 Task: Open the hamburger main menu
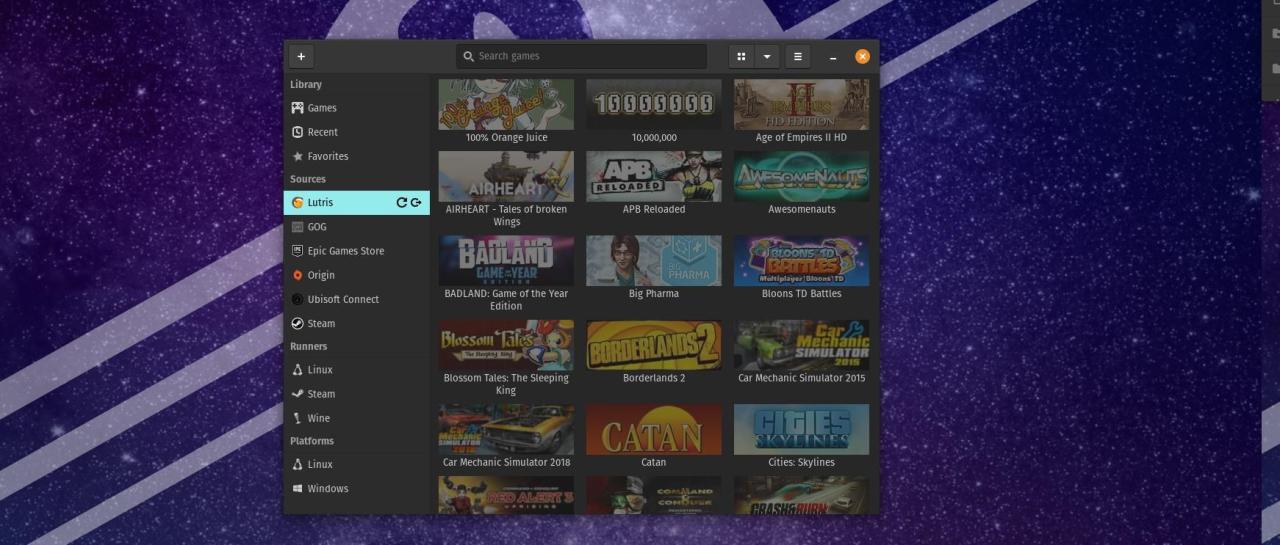[797, 56]
